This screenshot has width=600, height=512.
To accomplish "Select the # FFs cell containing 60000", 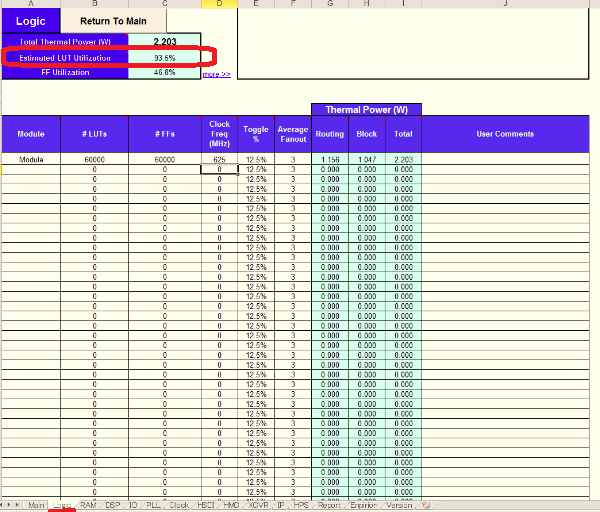I will tap(165, 160).
